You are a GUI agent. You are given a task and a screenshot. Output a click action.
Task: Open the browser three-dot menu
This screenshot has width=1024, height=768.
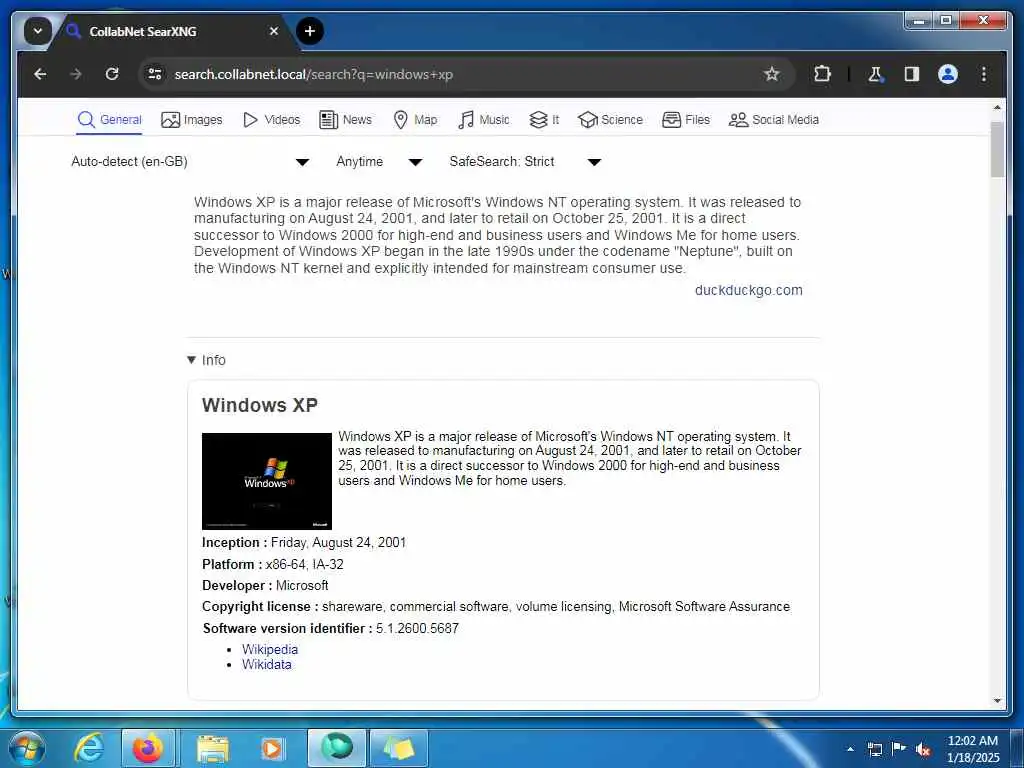tap(984, 74)
